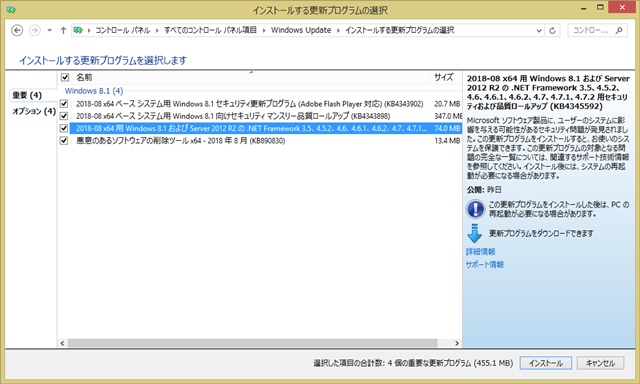Click the キャンセル button
This screenshot has width=640, height=384.
pos(600,363)
